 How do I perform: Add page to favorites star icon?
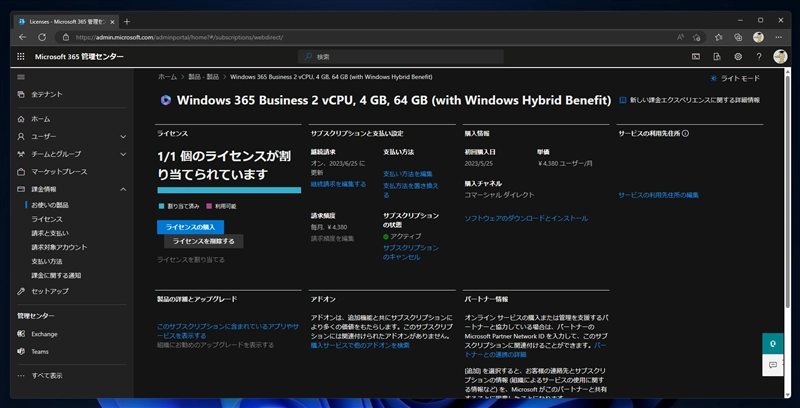[x=696, y=37]
